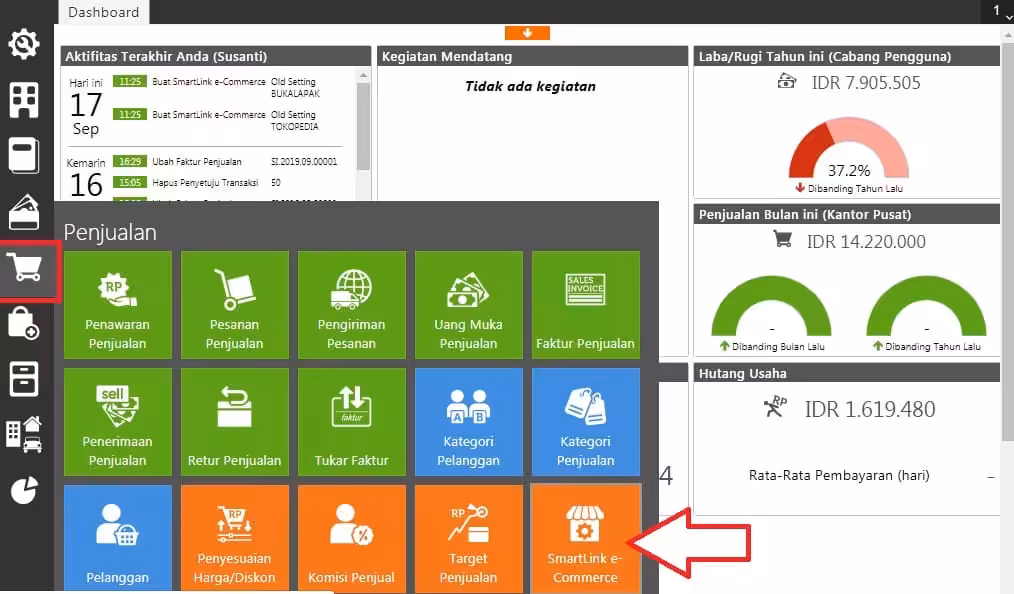Open Penerimaan Penjualan tile

(118, 421)
